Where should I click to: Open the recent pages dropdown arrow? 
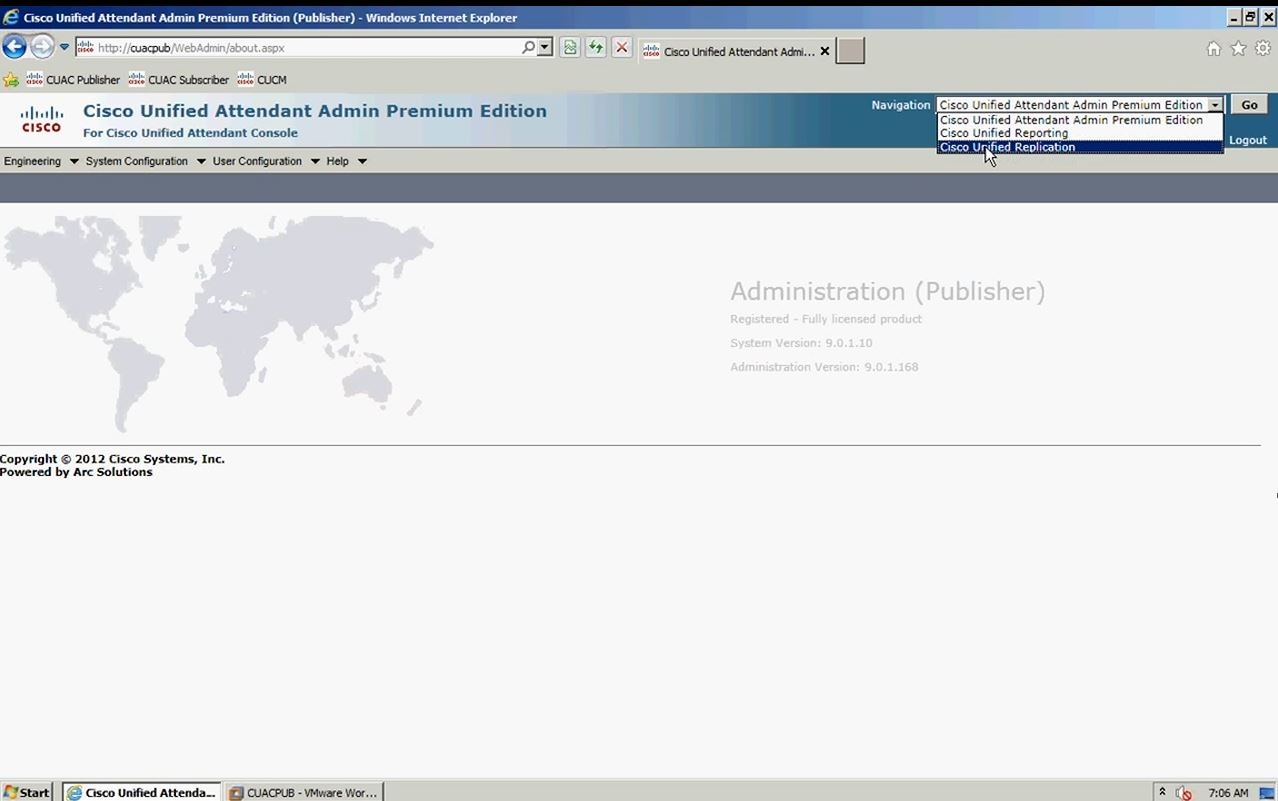click(64, 47)
